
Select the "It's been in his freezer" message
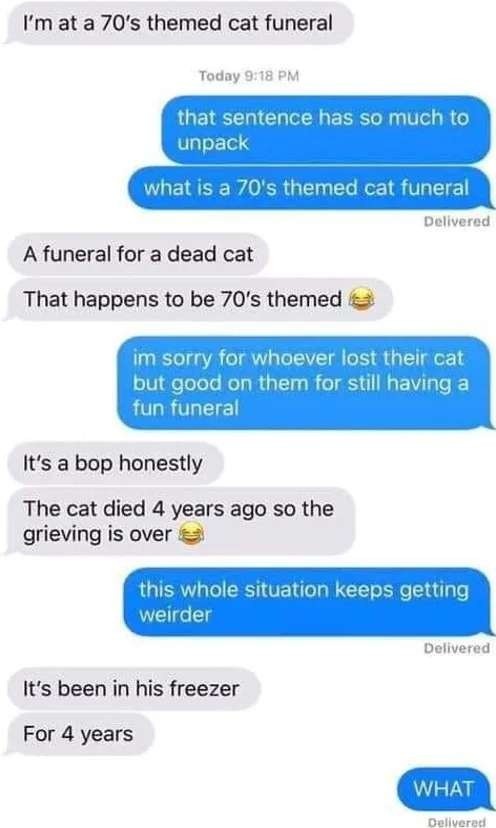point(134,689)
